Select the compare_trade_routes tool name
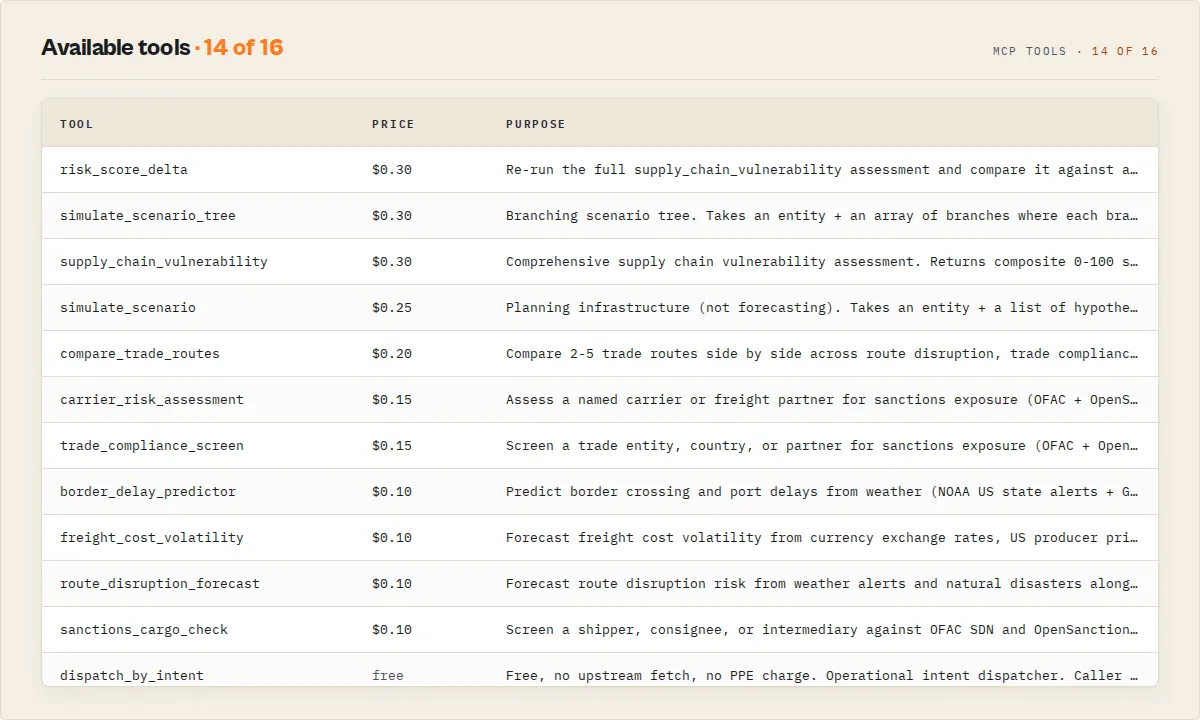This screenshot has width=1200, height=720. pos(140,354)
